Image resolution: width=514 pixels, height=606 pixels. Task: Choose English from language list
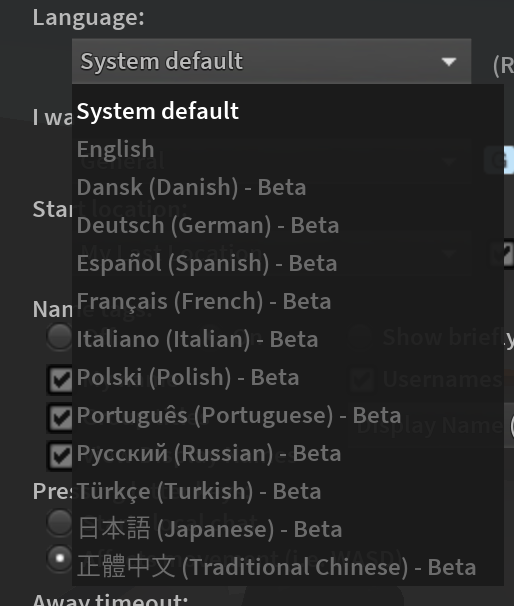coord(288,149)
